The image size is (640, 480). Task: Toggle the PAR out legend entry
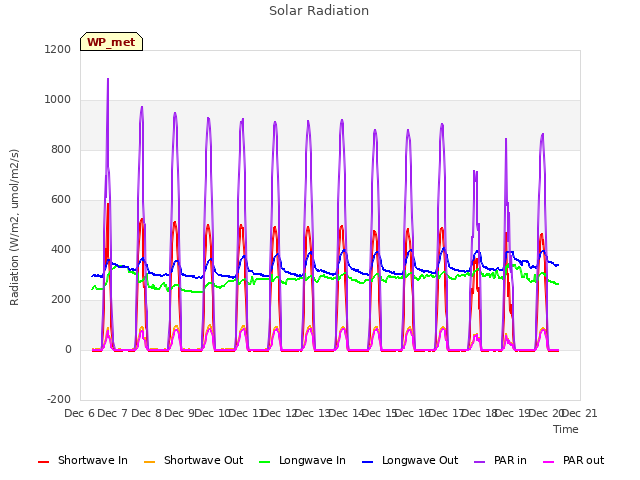point(573,460)
